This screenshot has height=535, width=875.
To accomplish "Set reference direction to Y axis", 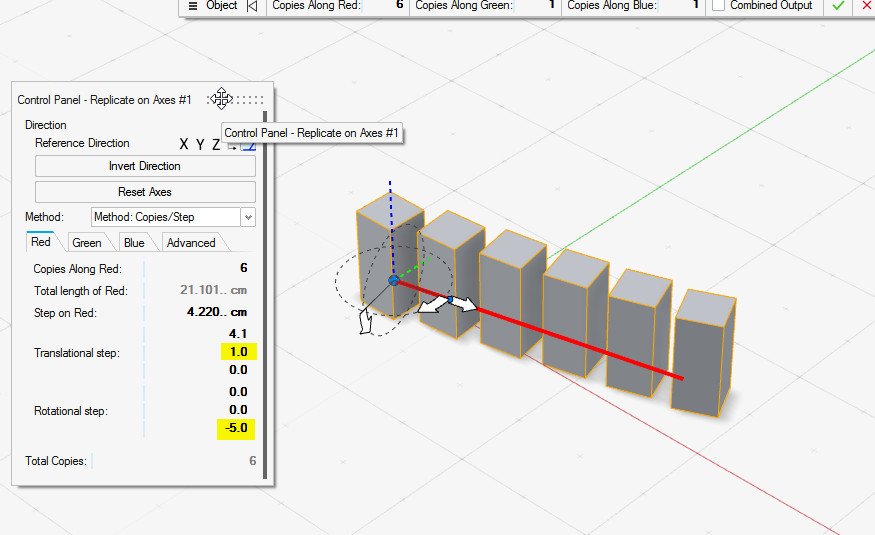I will 200,144.
